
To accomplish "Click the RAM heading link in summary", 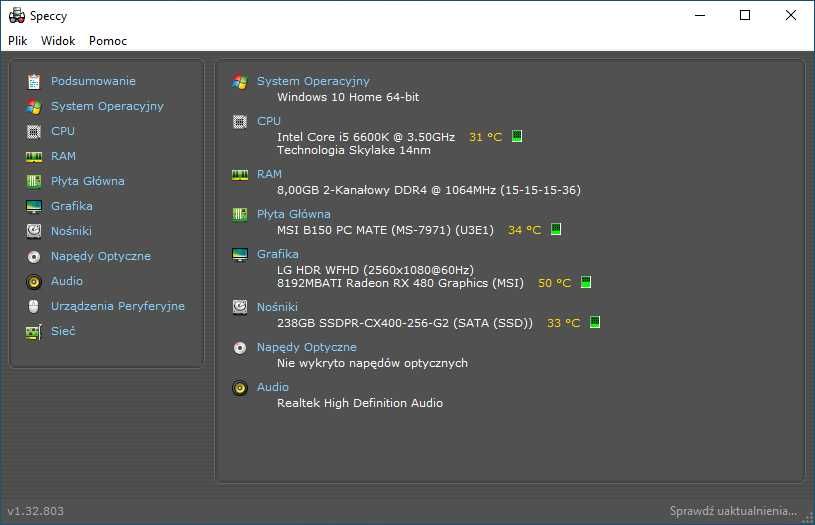I will (269, 174).
